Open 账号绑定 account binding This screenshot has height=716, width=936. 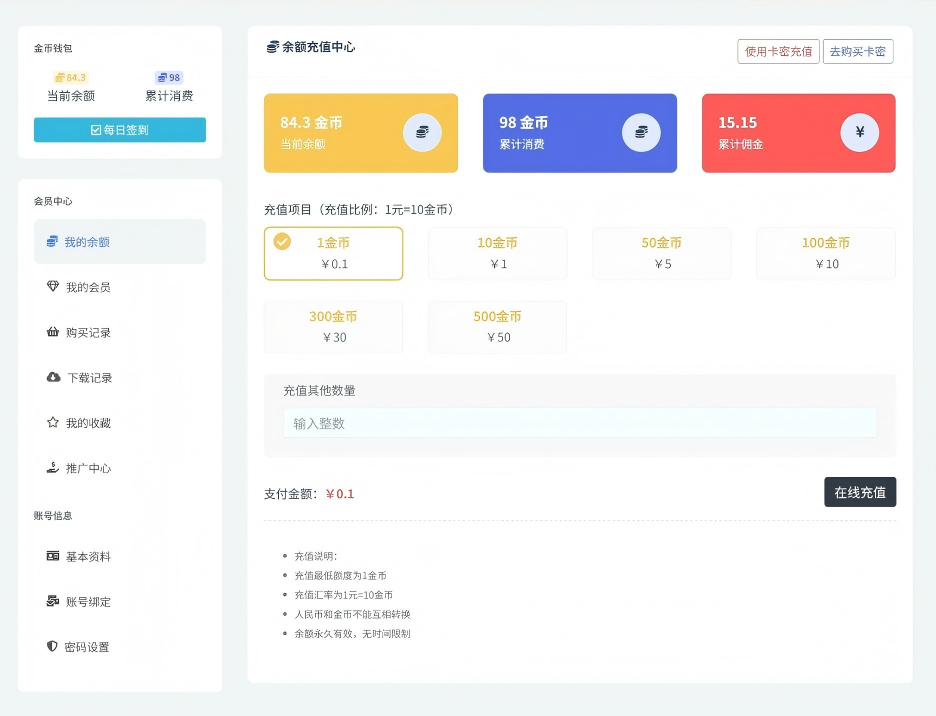119,601
